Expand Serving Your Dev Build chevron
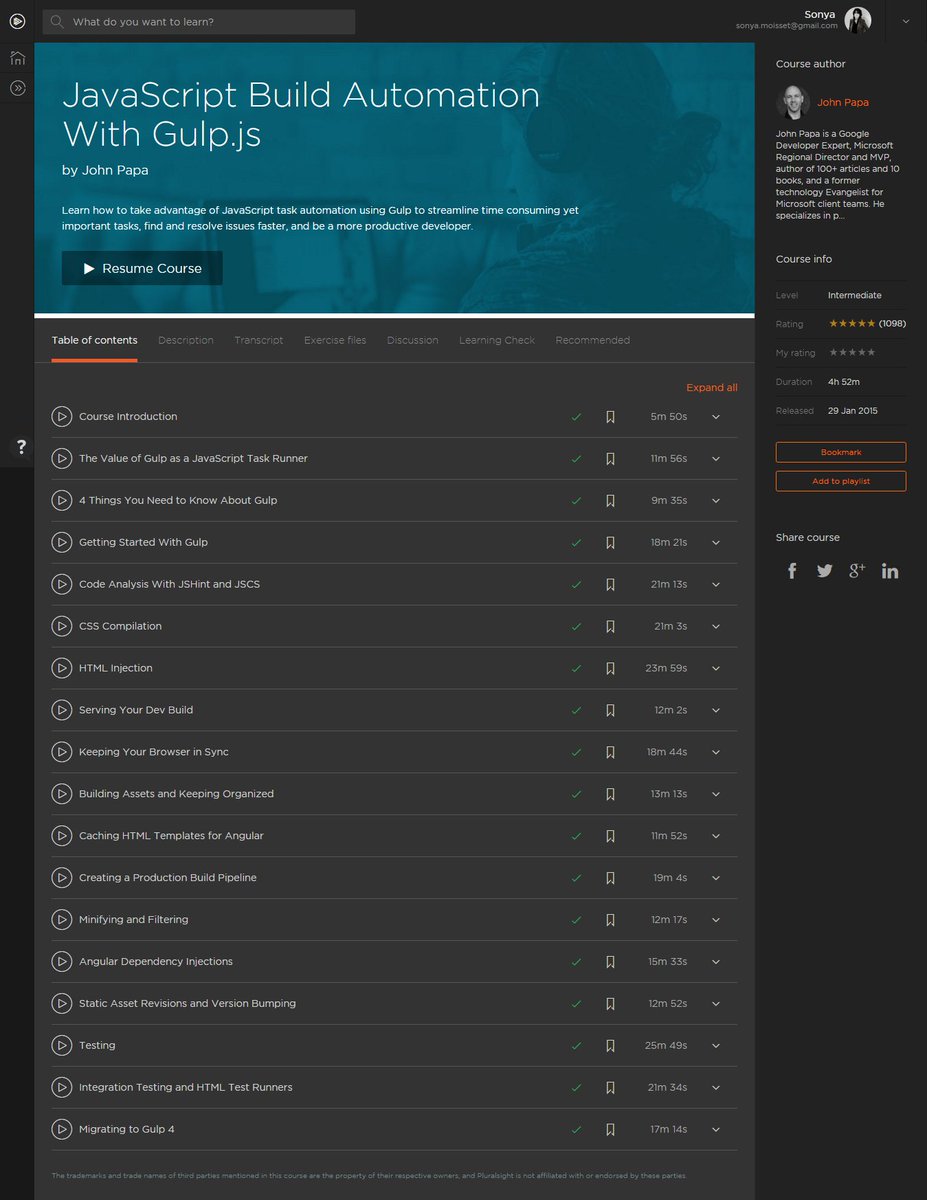 pyautogui.click(x=716, y=711)
